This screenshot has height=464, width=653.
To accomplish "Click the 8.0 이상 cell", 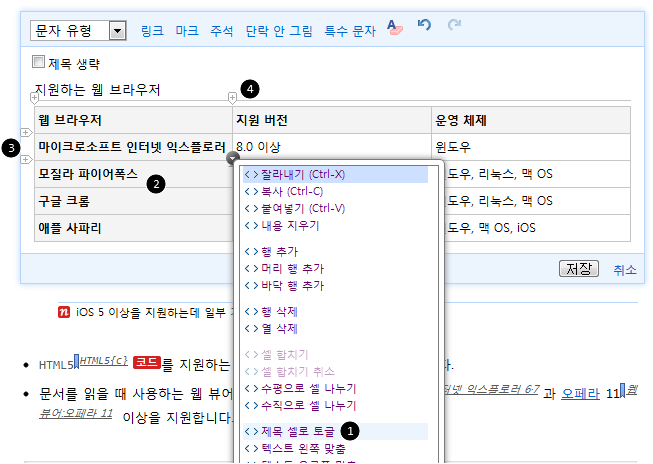I will pyautogui.click(x=331, y=147).
